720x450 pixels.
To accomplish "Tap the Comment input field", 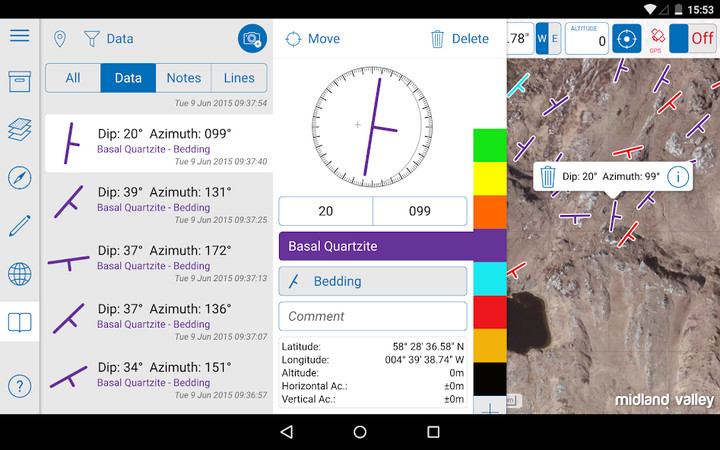I will [x=372, y=316].
